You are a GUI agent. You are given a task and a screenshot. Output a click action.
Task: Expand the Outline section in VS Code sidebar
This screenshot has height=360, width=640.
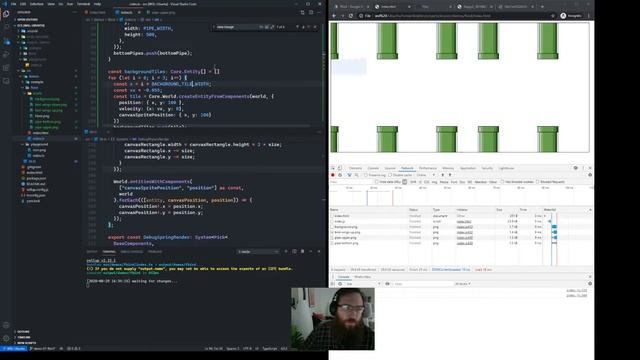pyautogui.click(x=22, y=332)
